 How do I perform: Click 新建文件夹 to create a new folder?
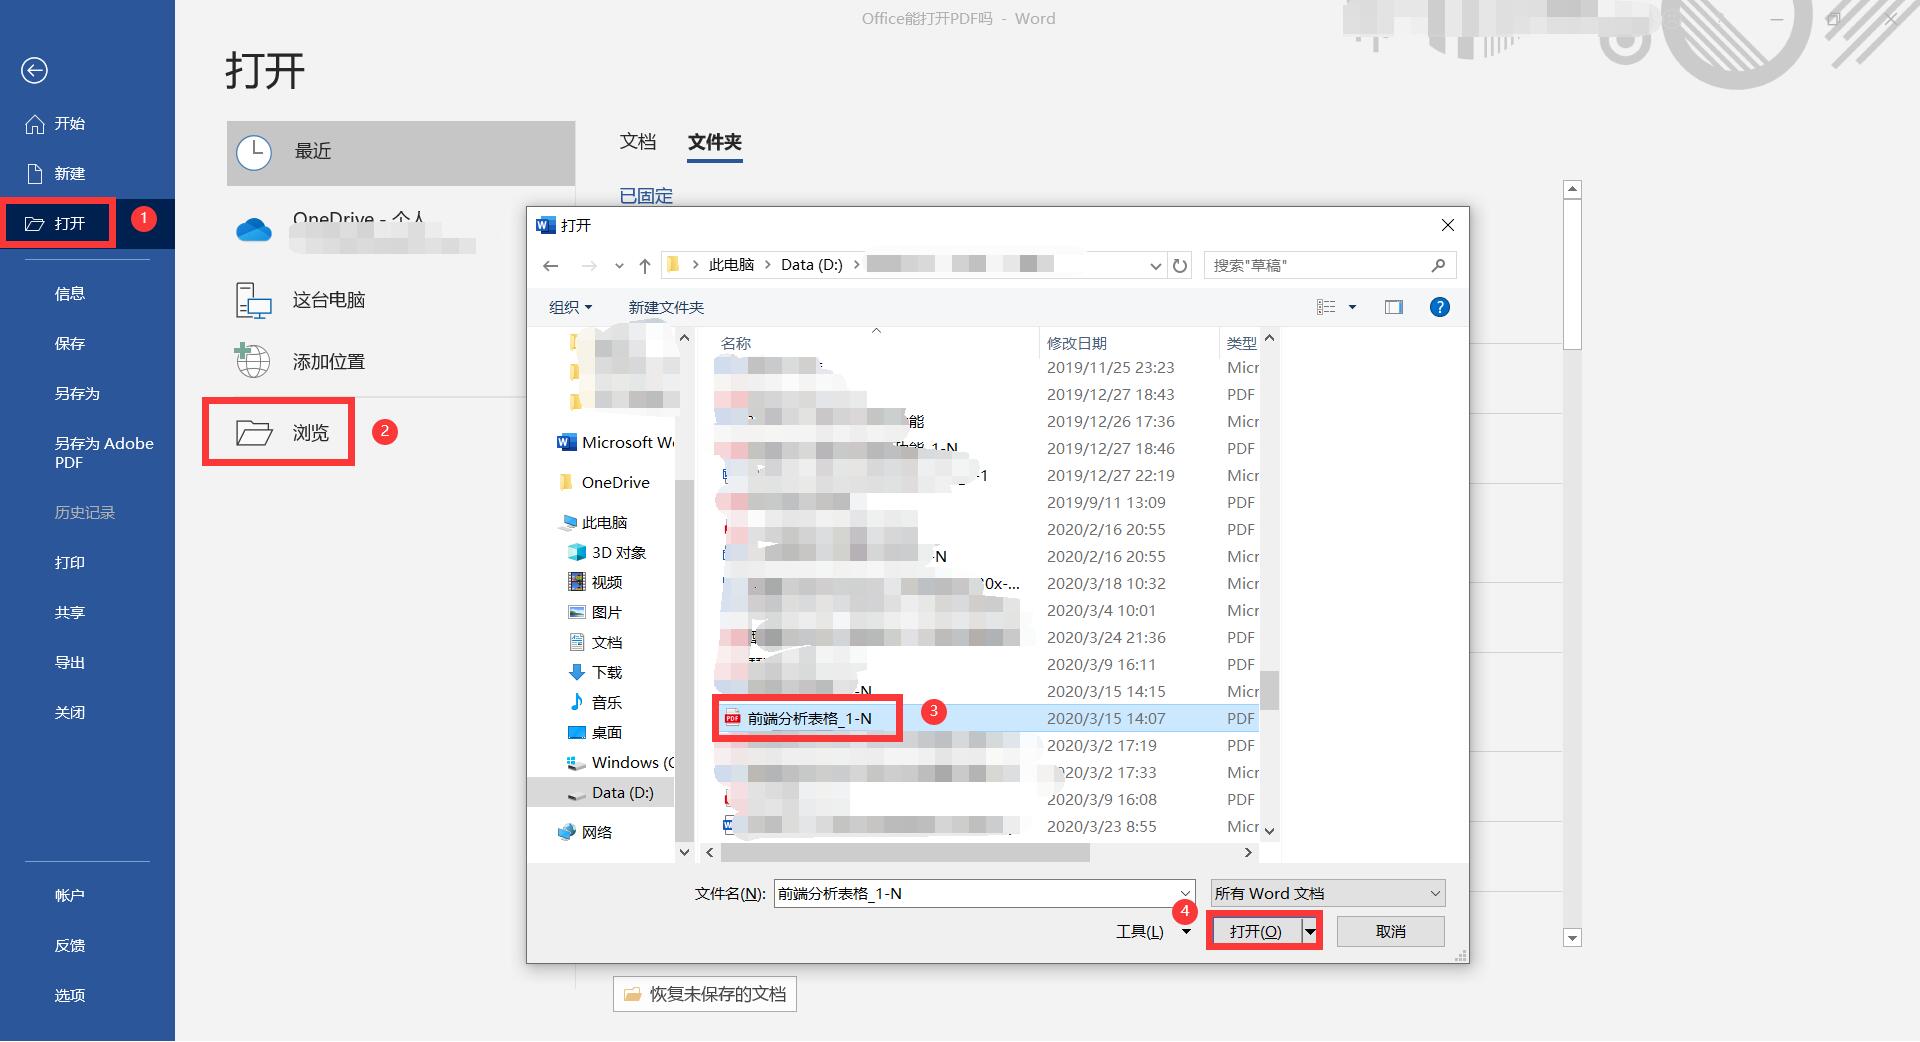665,307
